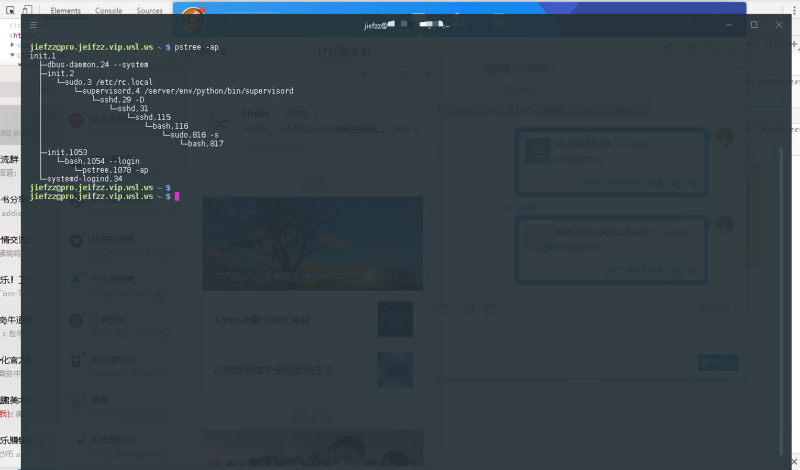Click the 'pstree,1078 -ap' line
The image size is (800, 470).
coord(115,170)
